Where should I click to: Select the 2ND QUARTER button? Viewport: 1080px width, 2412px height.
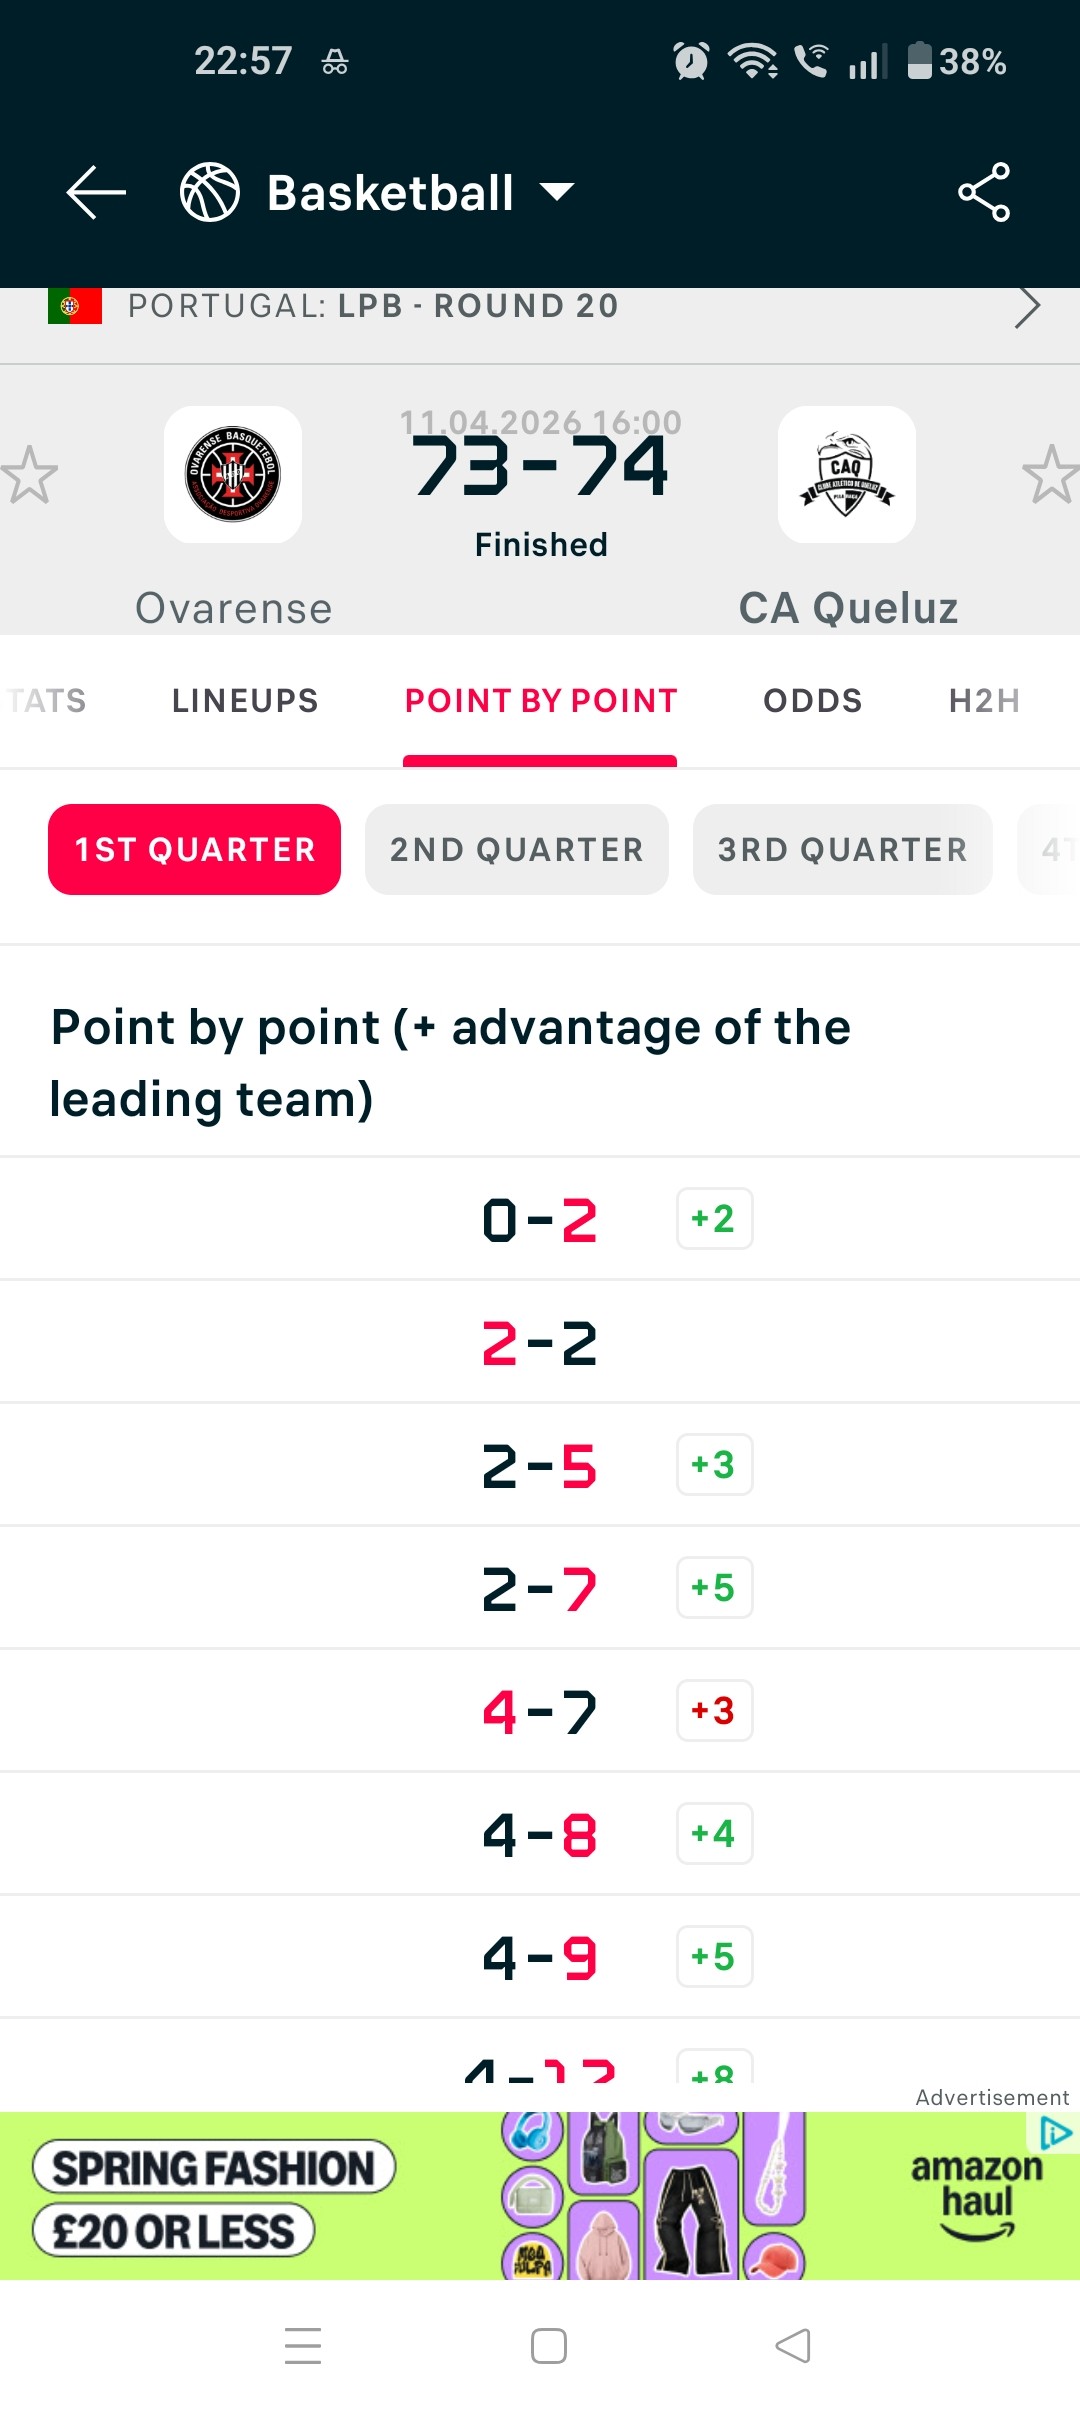[x=517, y=849]
